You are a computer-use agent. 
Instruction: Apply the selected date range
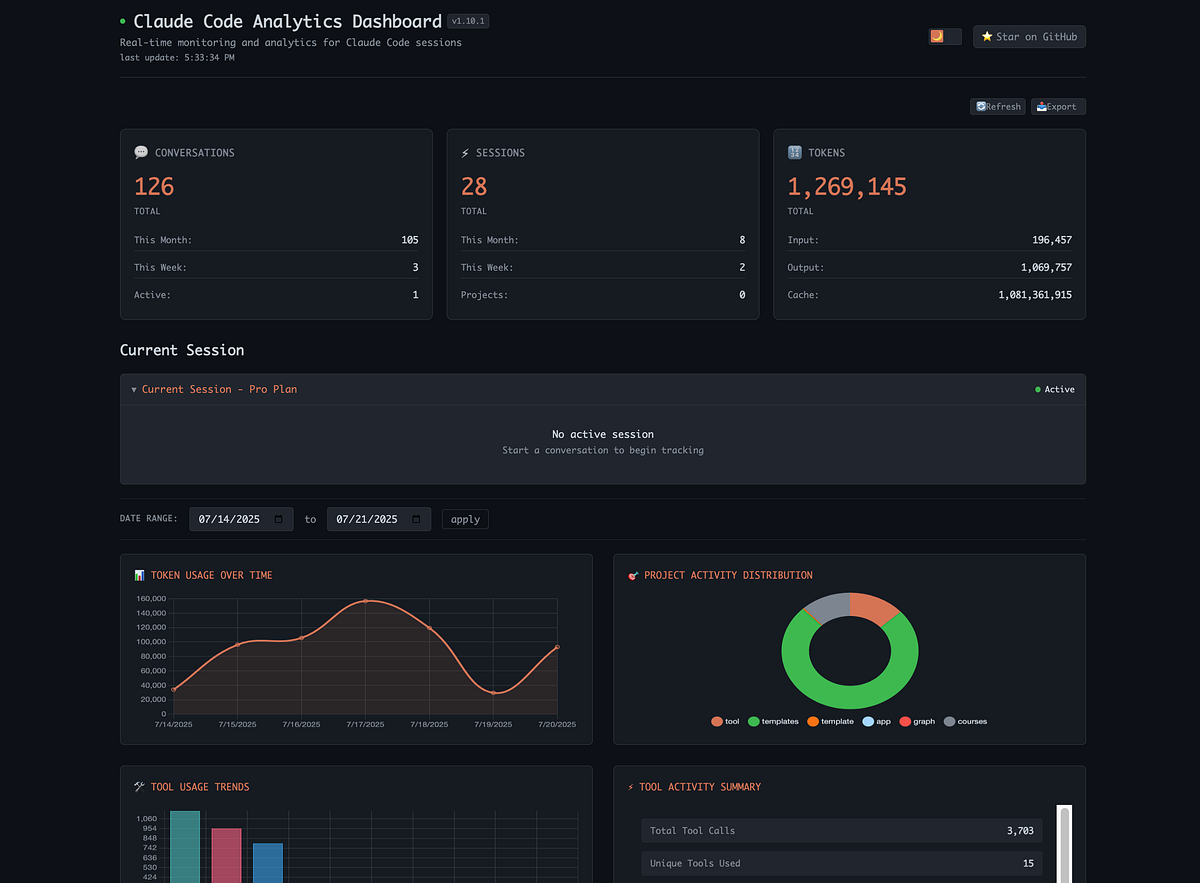[x=465, y=519]
